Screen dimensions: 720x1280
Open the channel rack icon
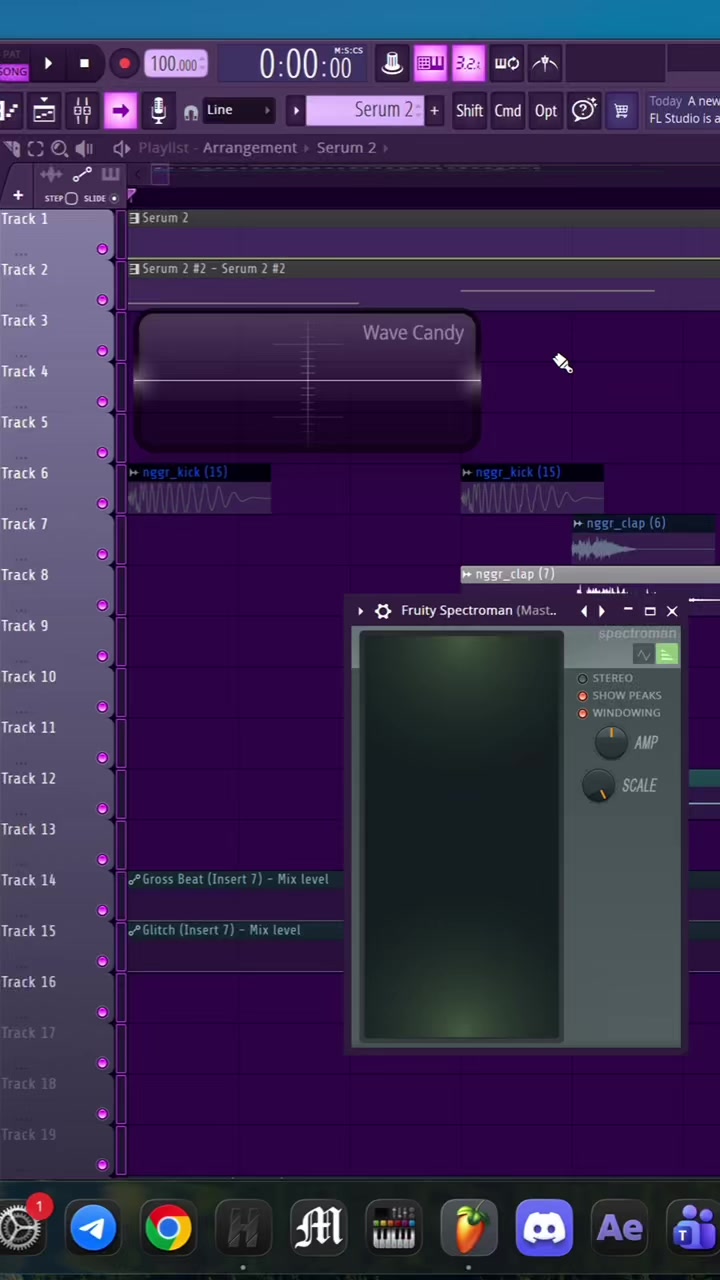tap(44, 111)
